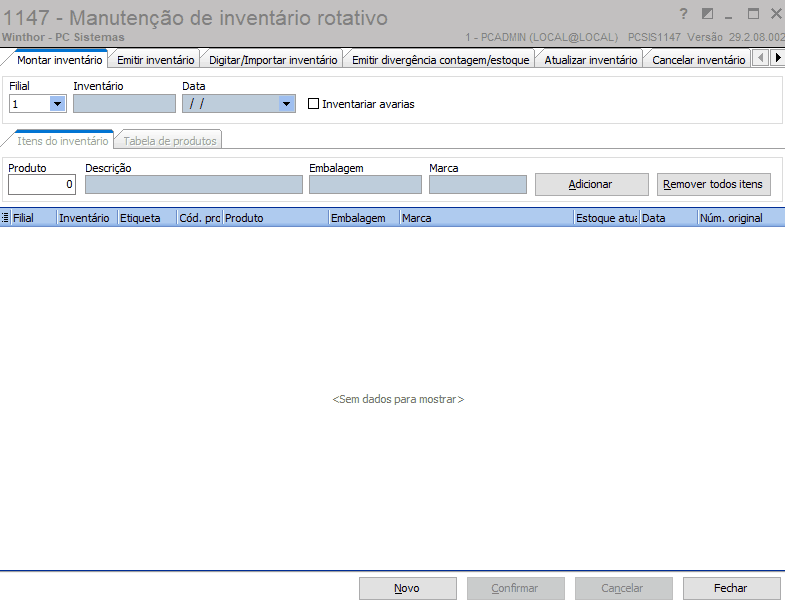Click the Embalagem input field
The image size is (785, 602).
(365, 184)
